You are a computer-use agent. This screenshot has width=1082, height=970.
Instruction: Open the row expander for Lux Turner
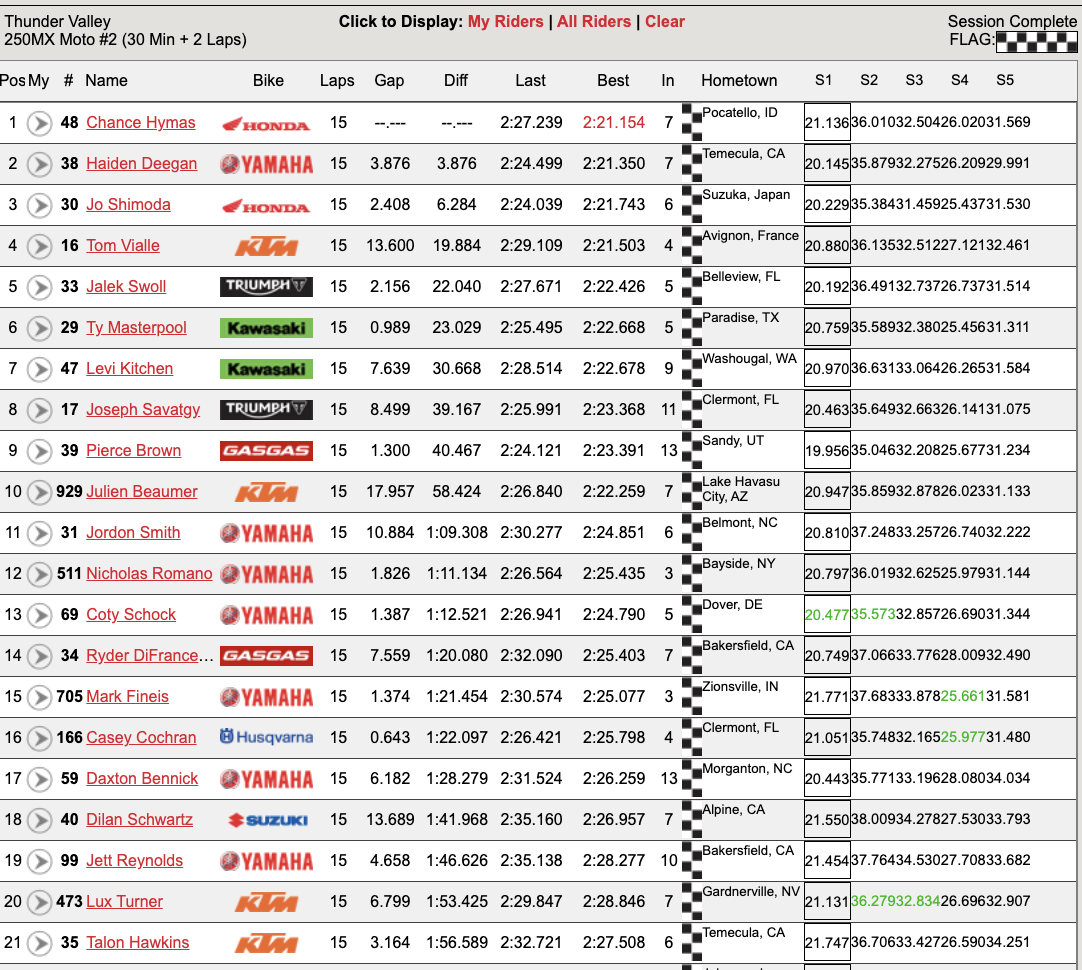(39, 901)
